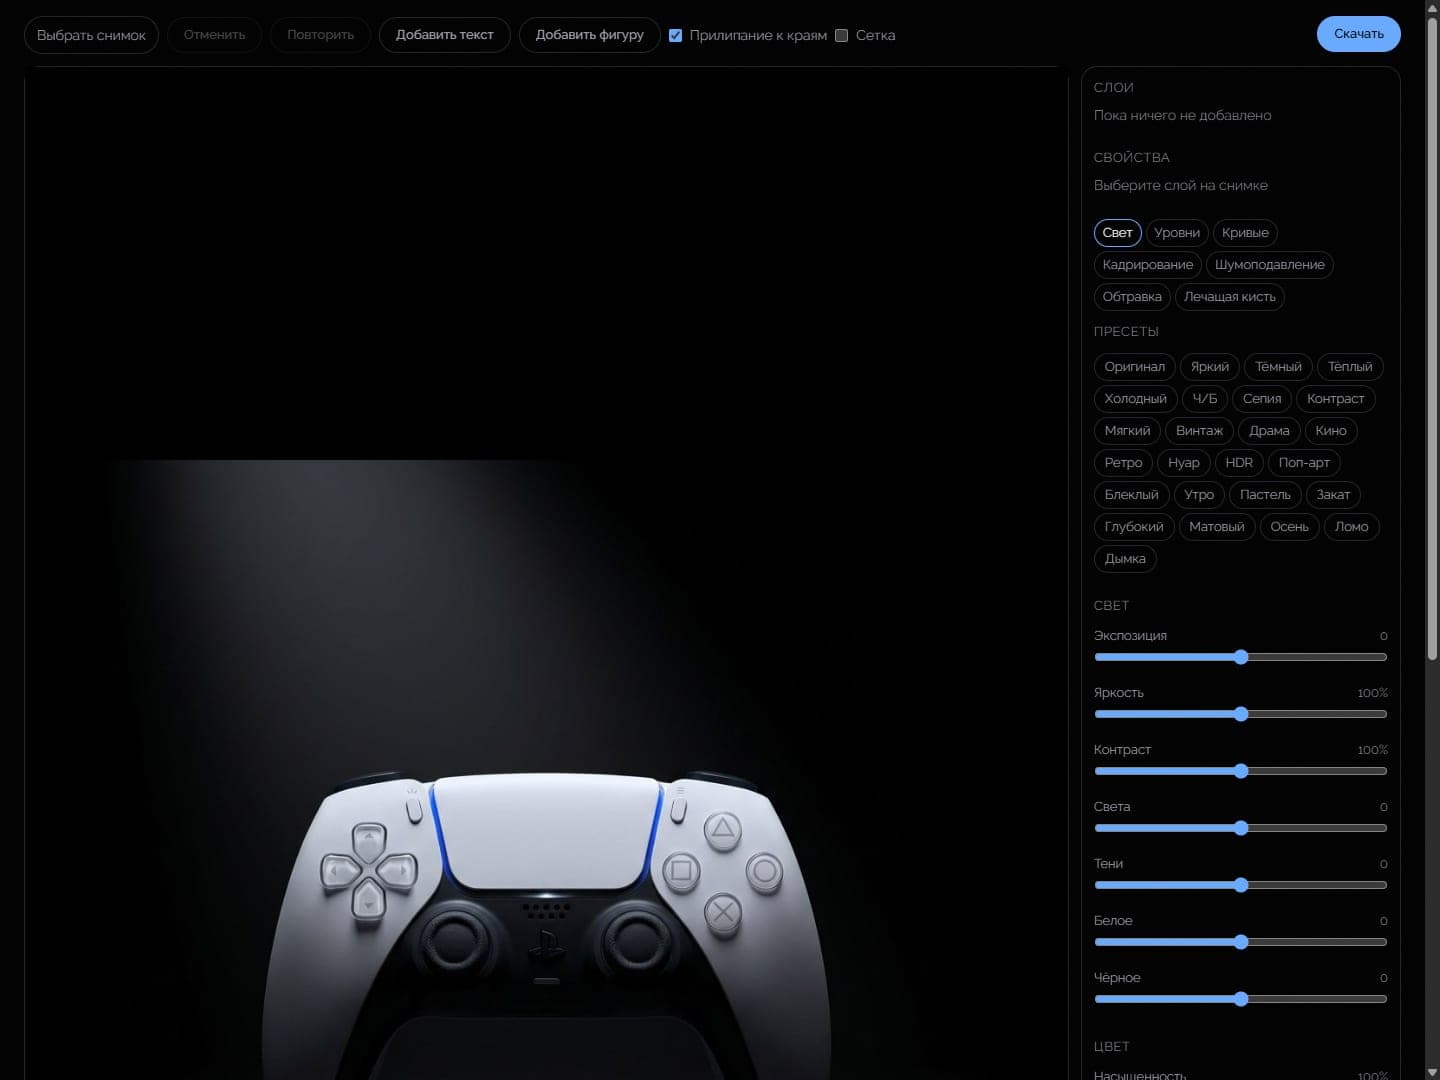Click the Белое slider handle
This screenshot has width=1440, height=1080.
[1241, 942]
